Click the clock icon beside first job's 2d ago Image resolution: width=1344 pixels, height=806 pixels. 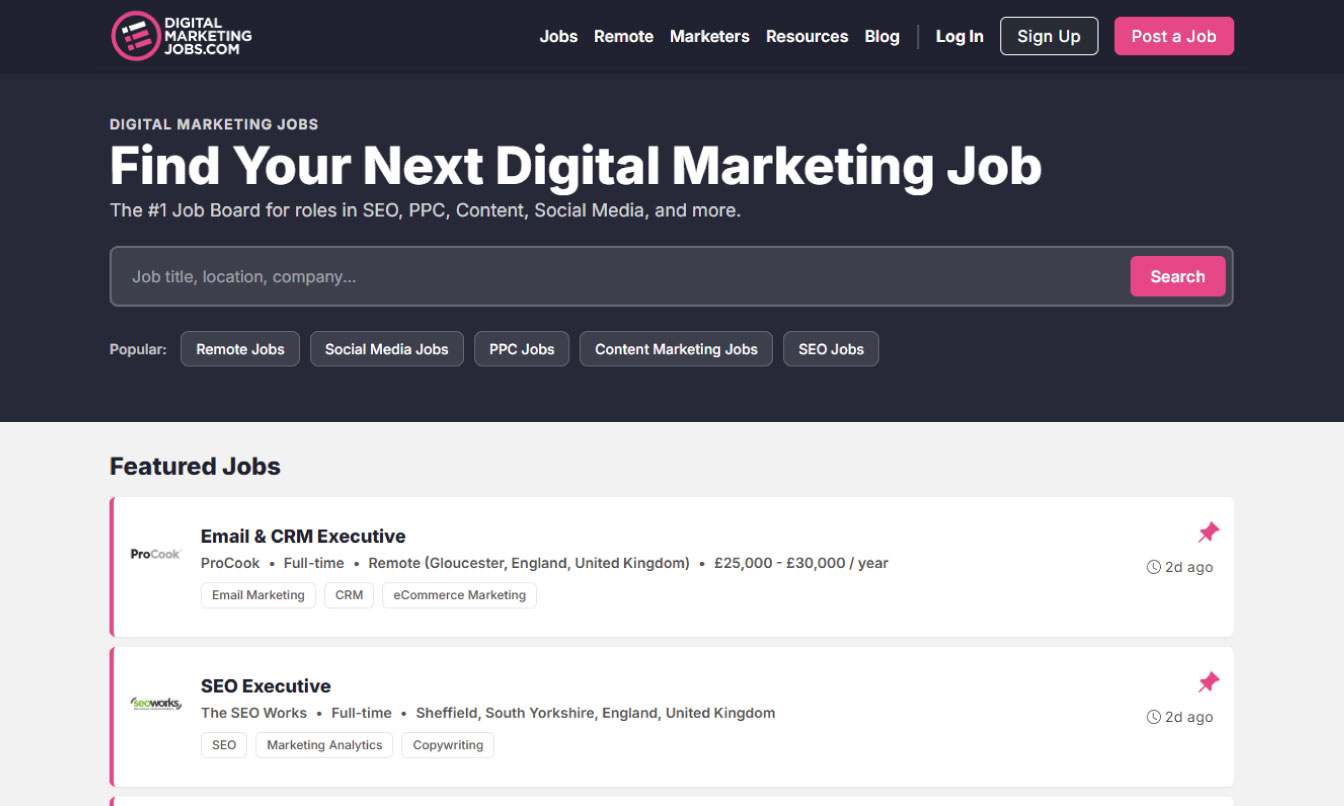(1153, 567)
